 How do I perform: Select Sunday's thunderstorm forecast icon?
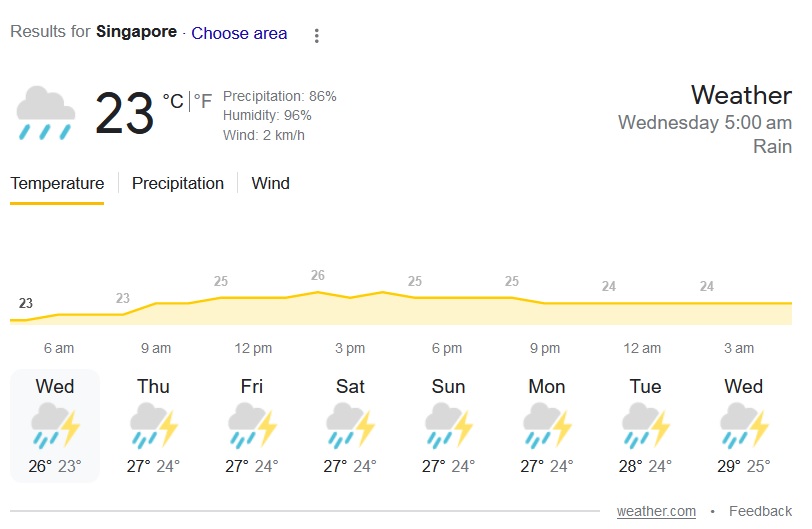(x=448, y=426)
